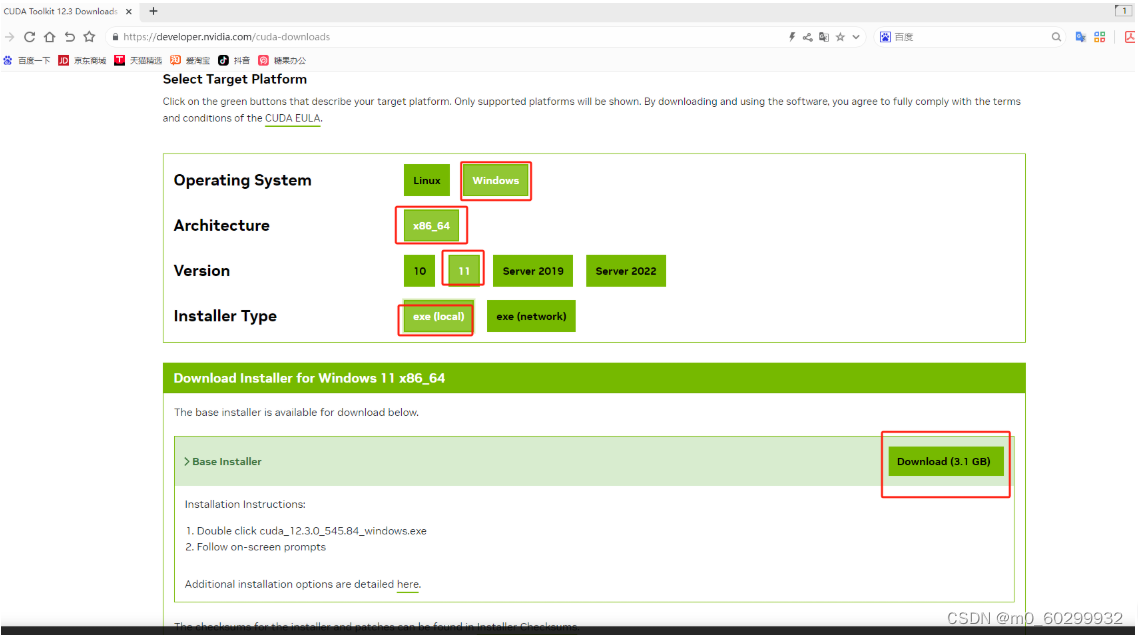Reload the current page
This screenshot has width=1138, height=636.
(30, 37)
